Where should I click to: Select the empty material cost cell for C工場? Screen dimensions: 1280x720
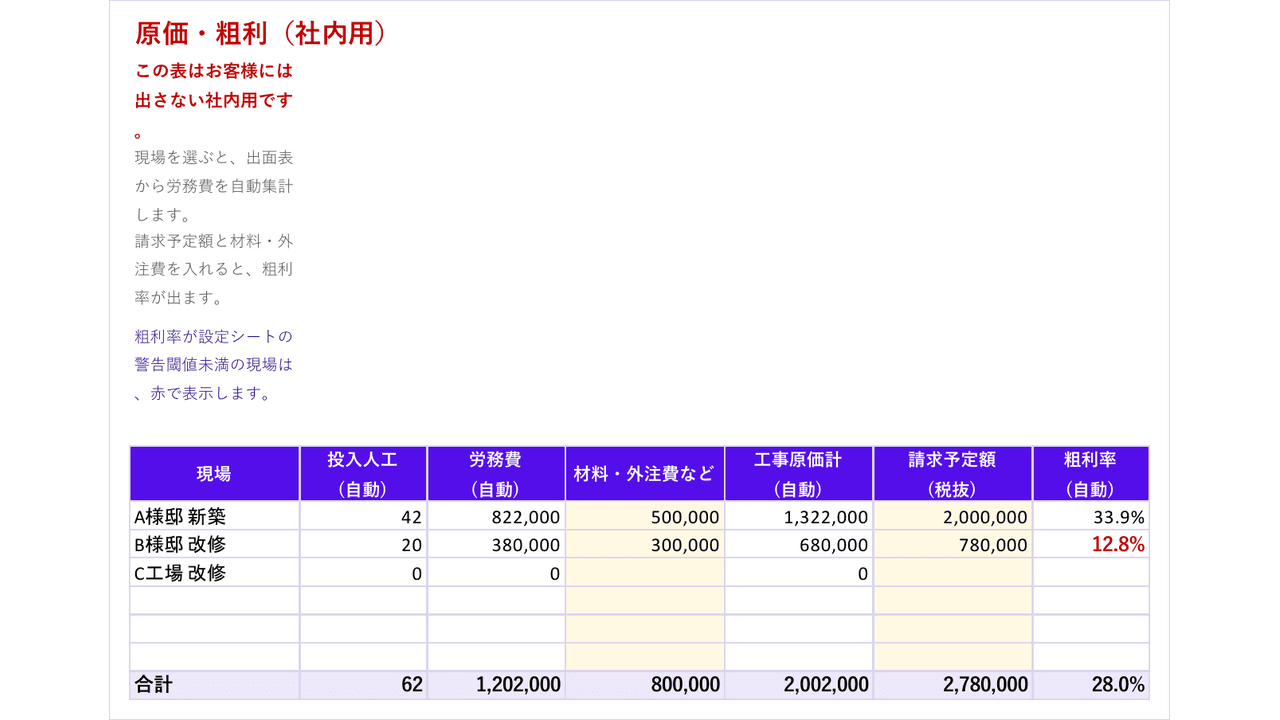coord(645,573)
